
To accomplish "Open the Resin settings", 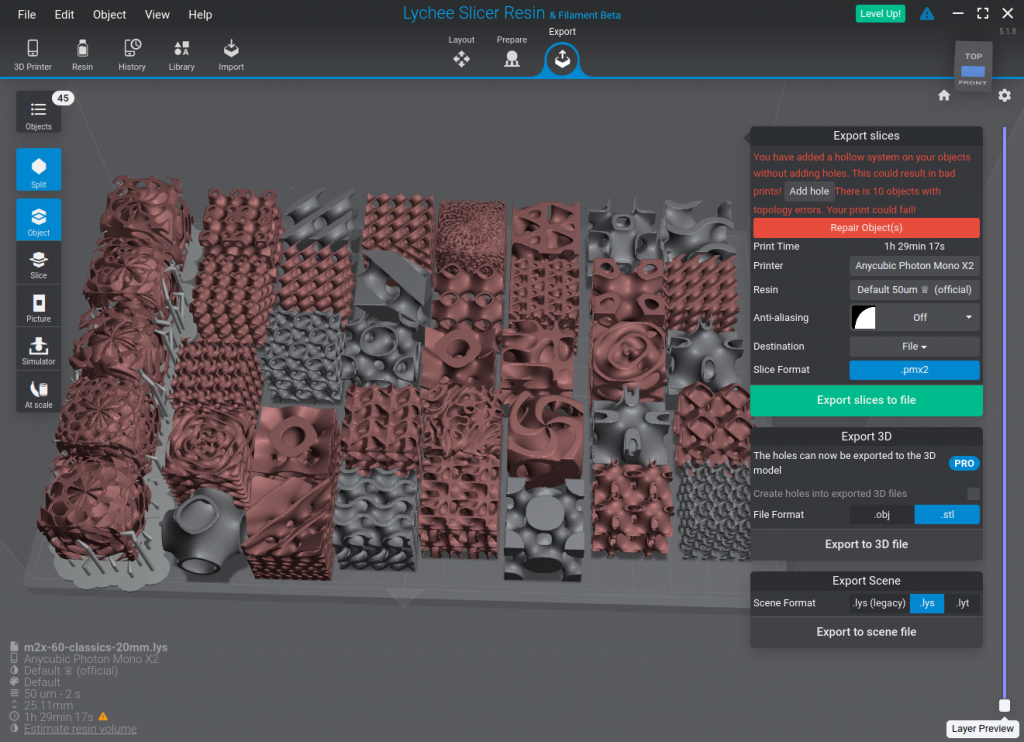I will (x=82, y=54).
